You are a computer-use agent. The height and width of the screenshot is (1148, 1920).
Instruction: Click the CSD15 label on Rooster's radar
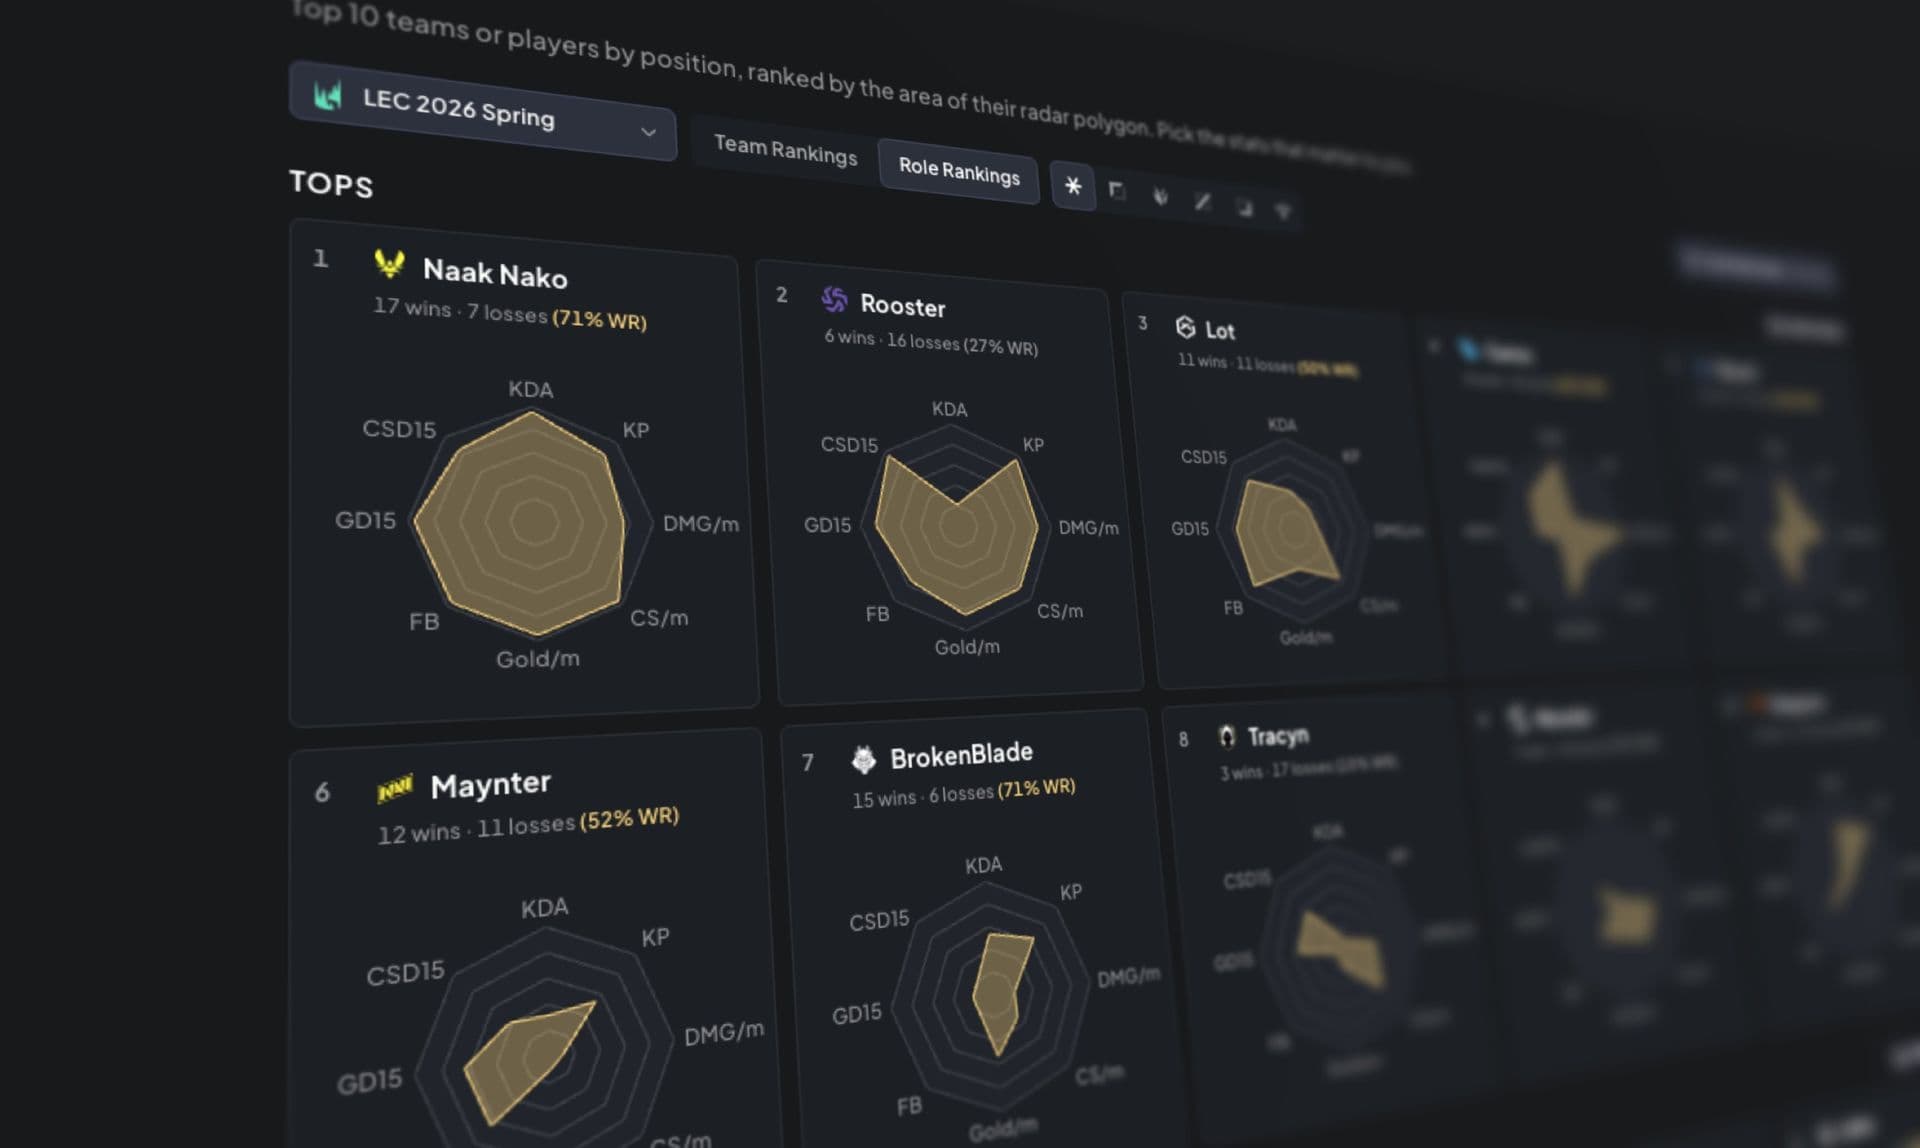(x=849, y=444)
